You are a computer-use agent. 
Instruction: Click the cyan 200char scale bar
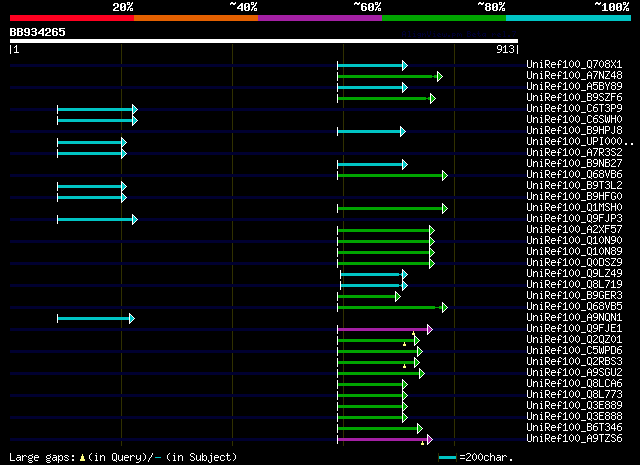point(447,457)
